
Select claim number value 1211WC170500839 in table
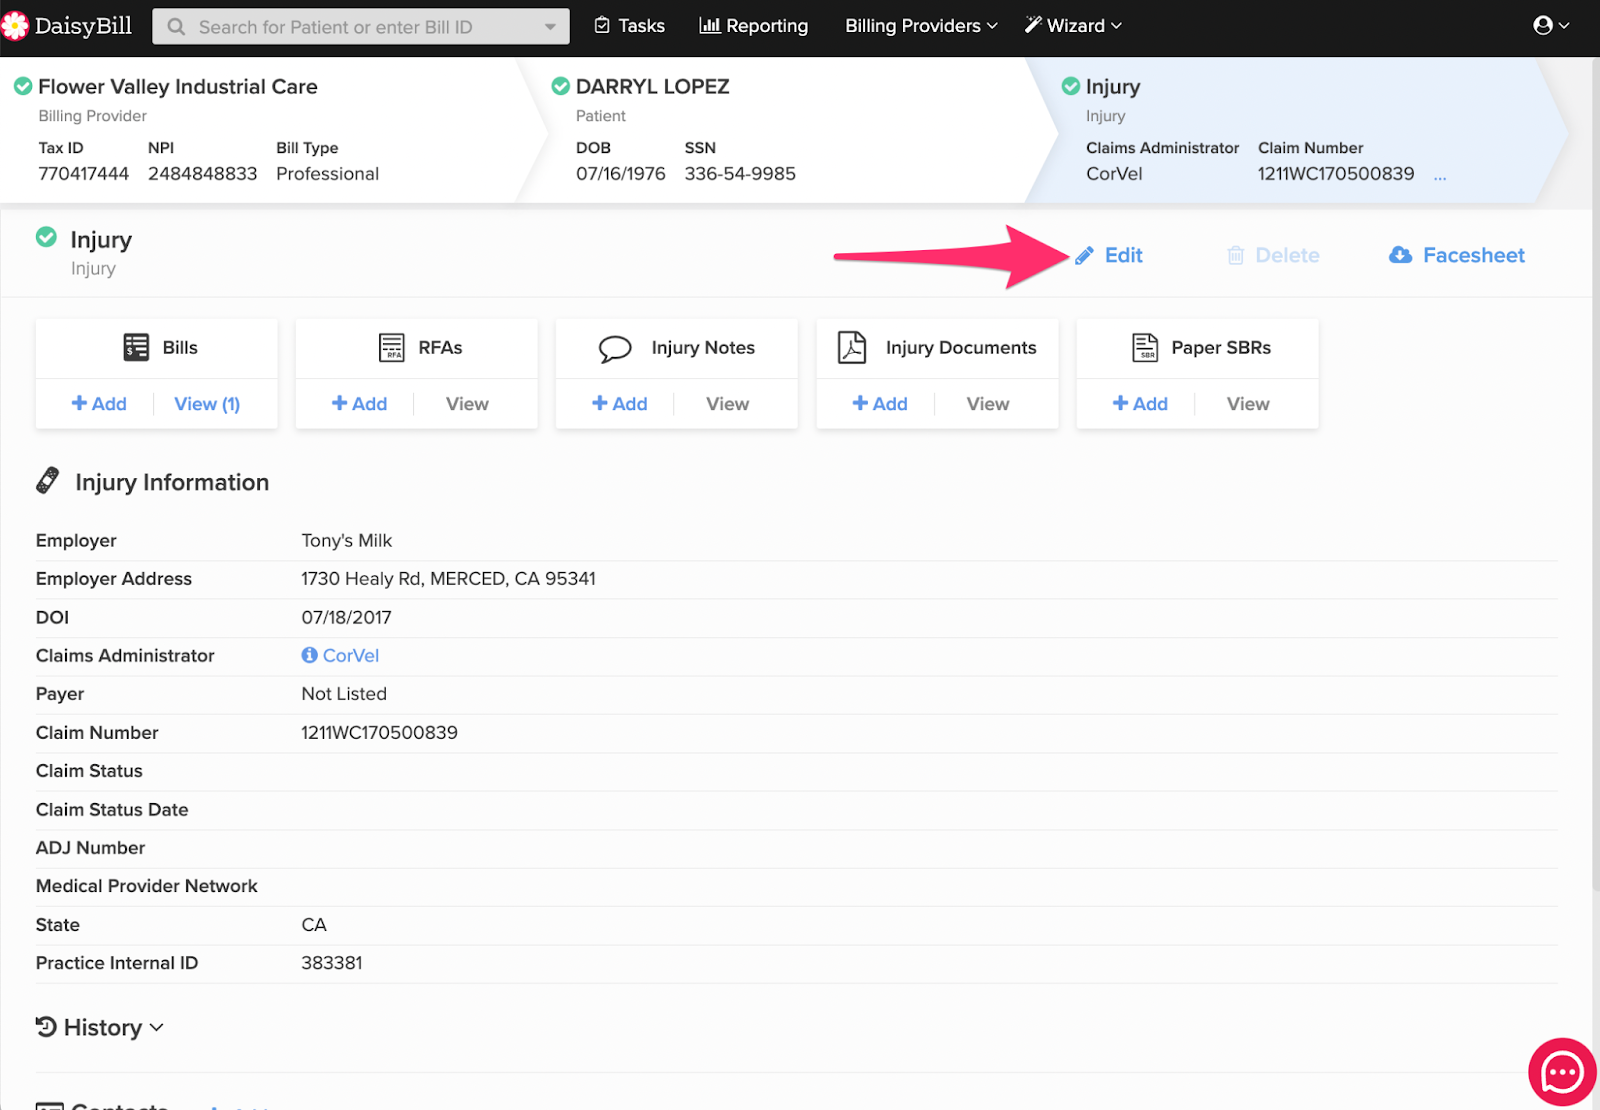tap(379, 733)
